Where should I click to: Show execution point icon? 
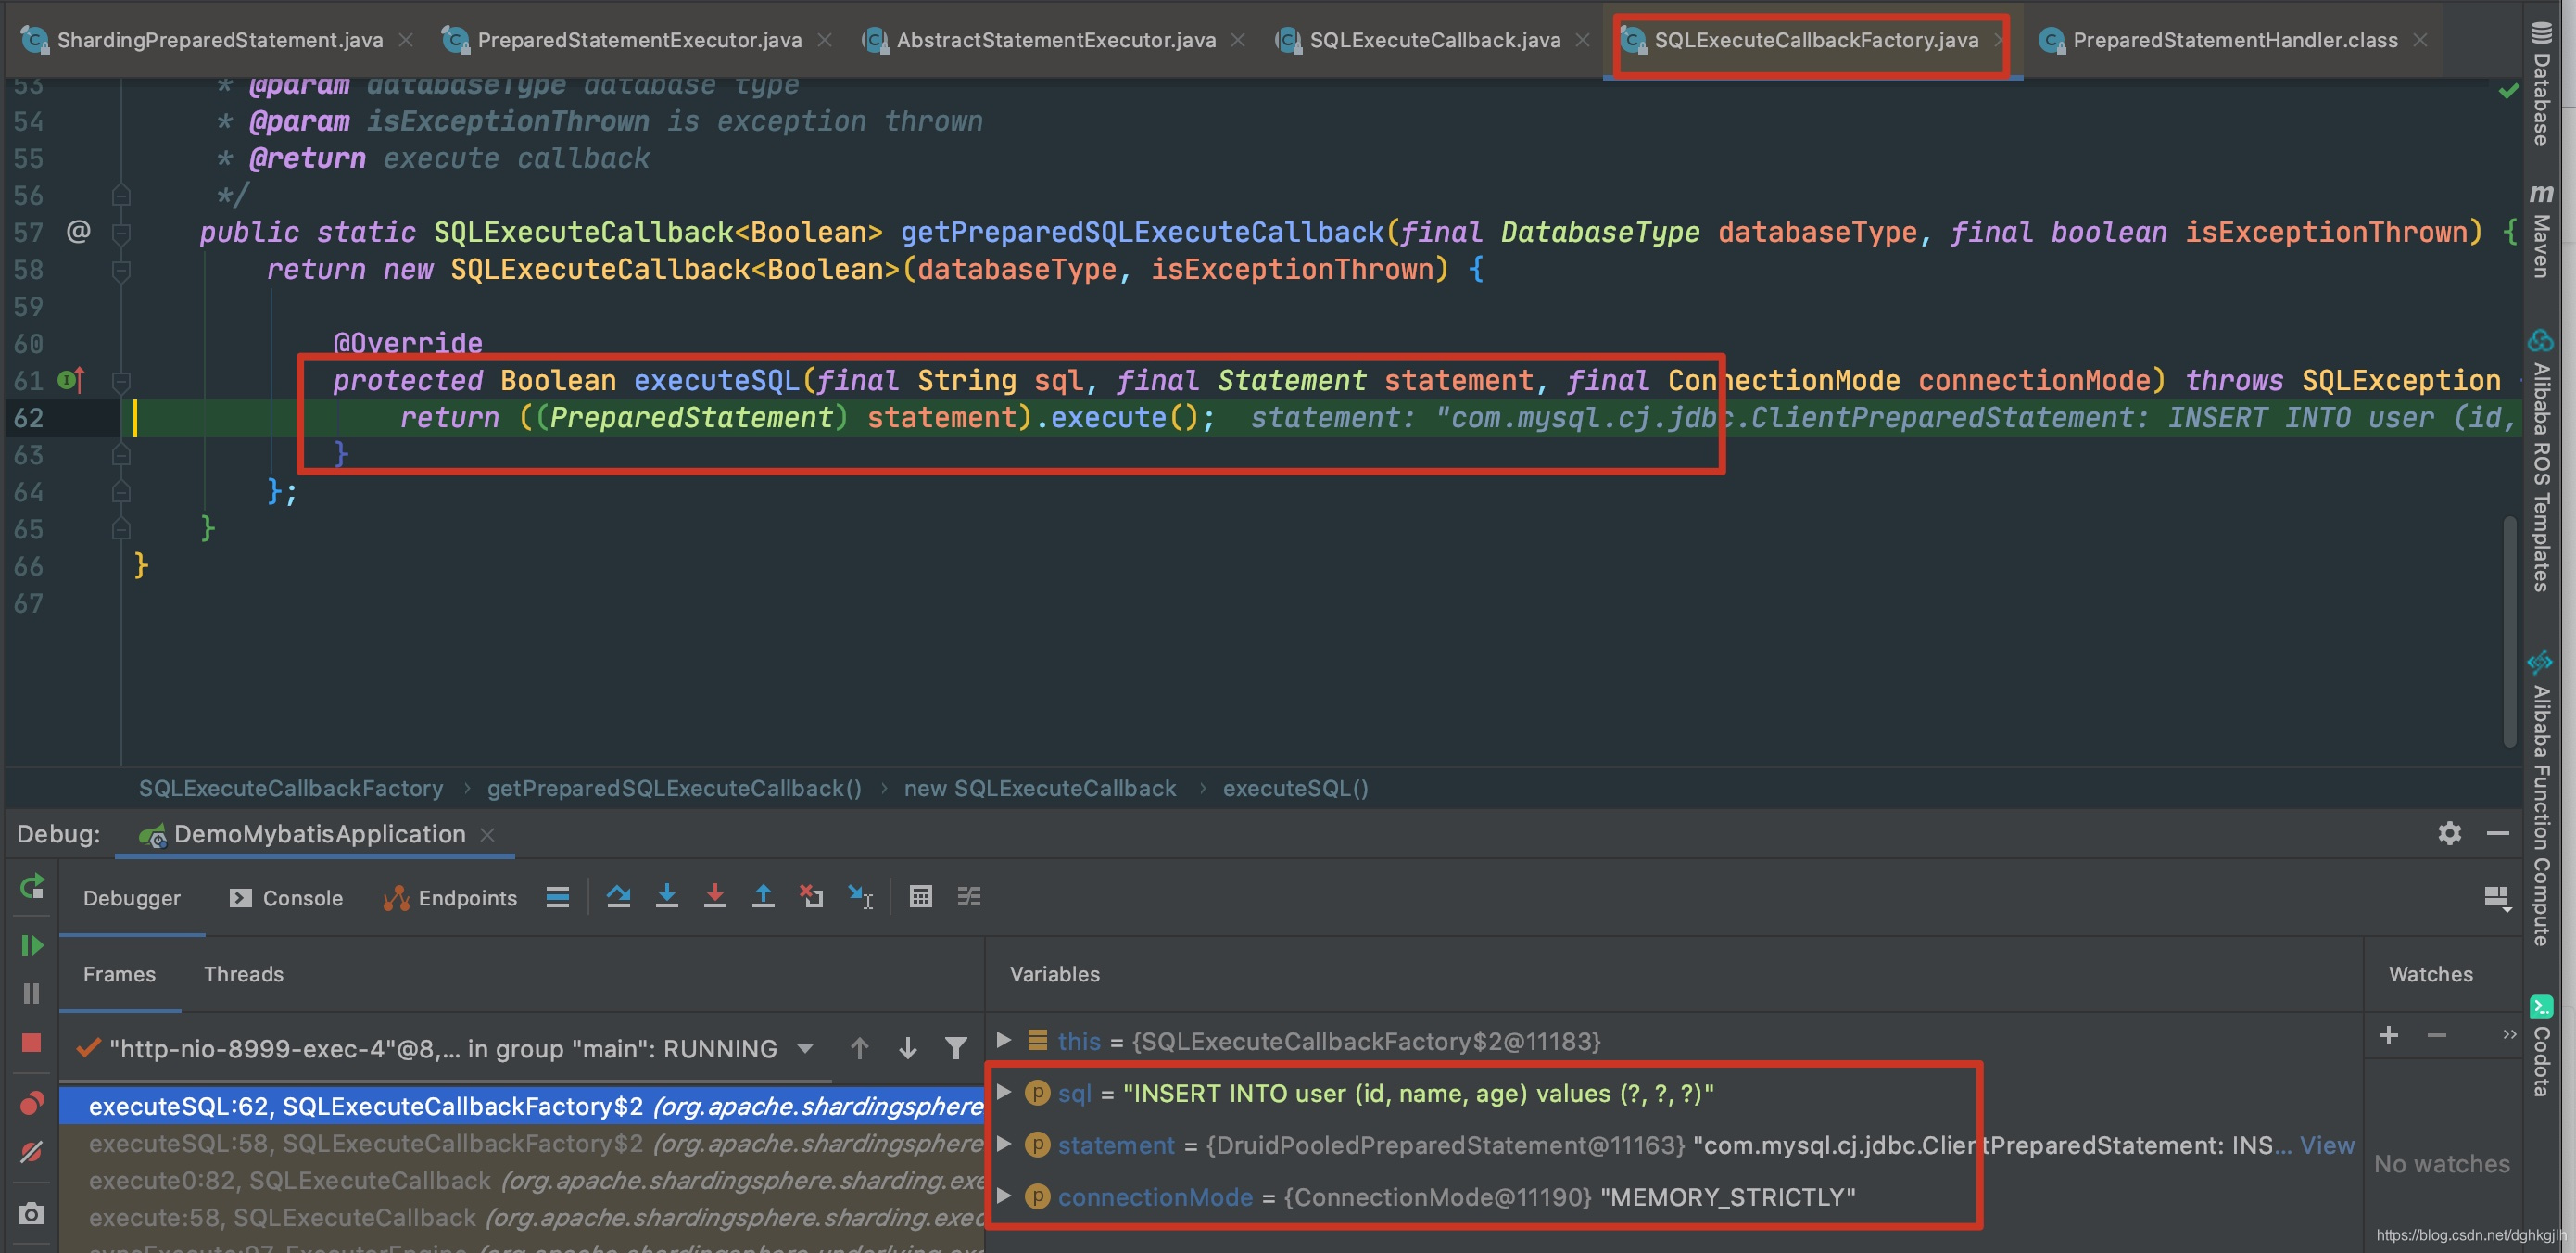[x=558, y=897]
